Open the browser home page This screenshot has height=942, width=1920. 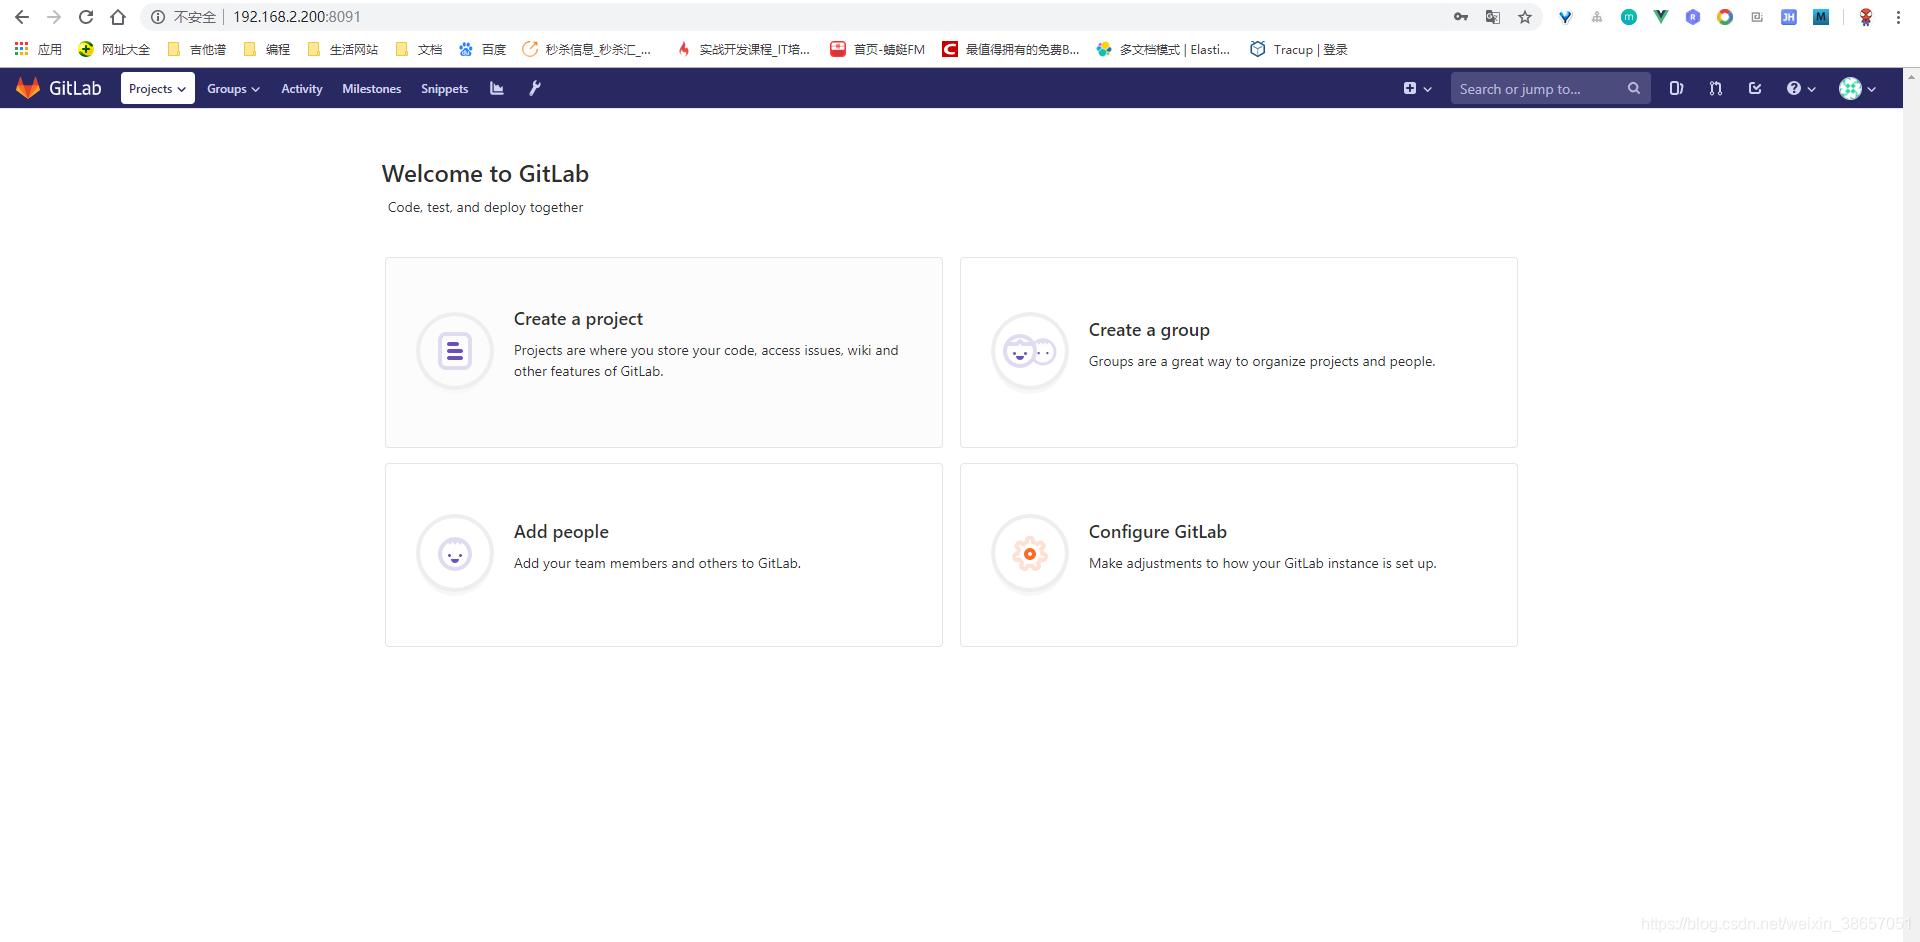click(118, 17)
